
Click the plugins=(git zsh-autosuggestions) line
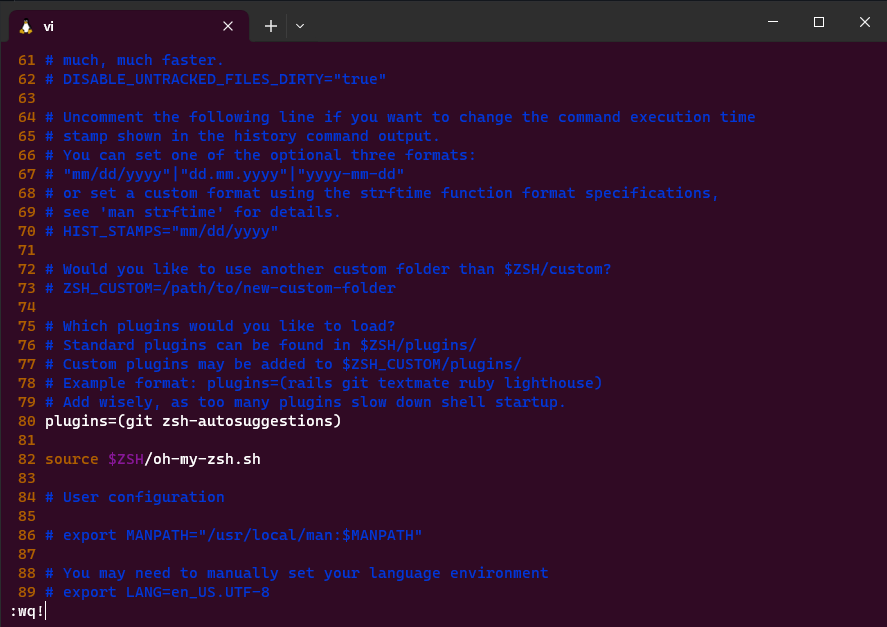pyautogui.click(x=193, y=422)
